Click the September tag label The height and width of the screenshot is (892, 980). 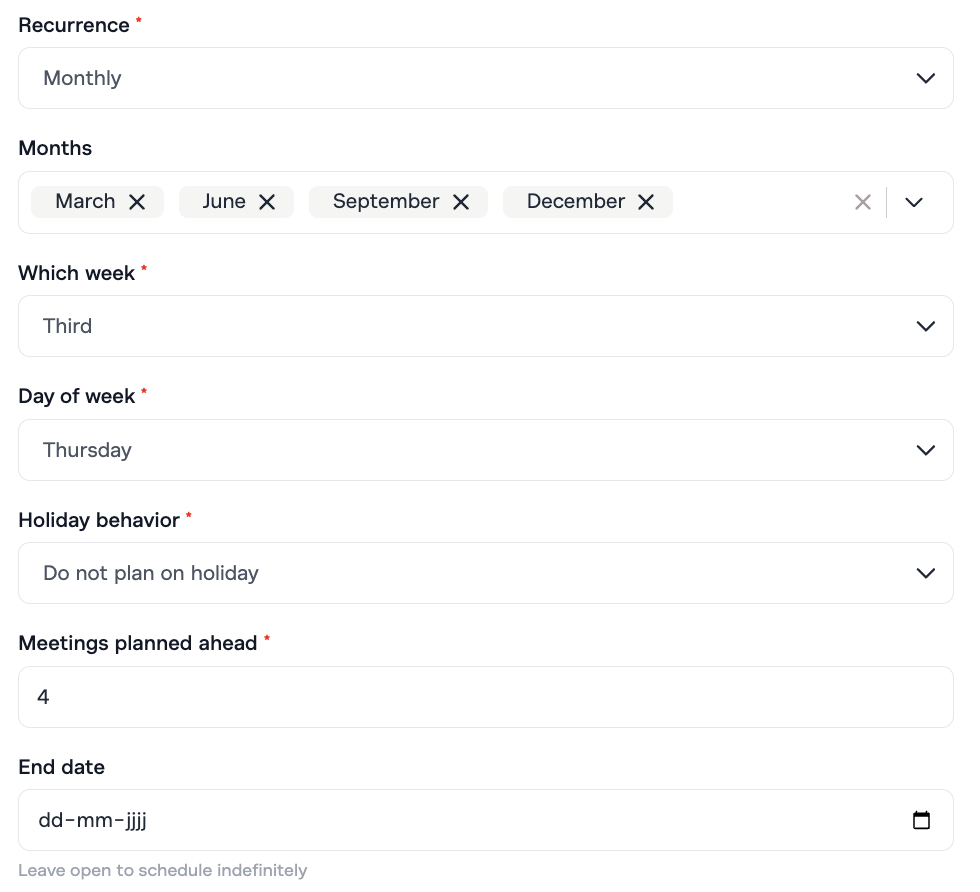point(386,202)
